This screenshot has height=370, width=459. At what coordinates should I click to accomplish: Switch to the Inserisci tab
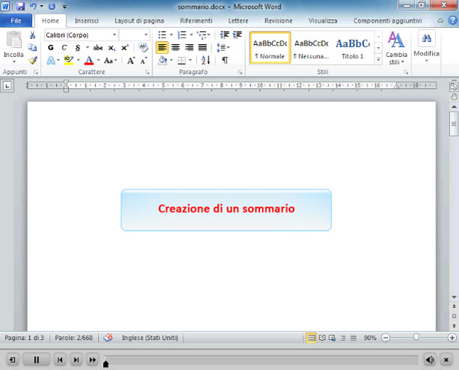click(x=87, y=21)
